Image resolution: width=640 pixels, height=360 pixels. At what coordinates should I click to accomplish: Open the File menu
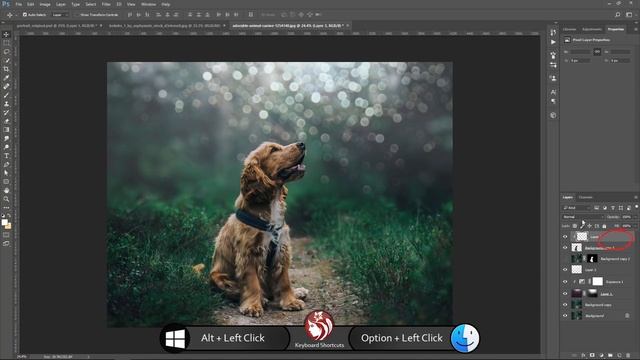tap(19, 4)
